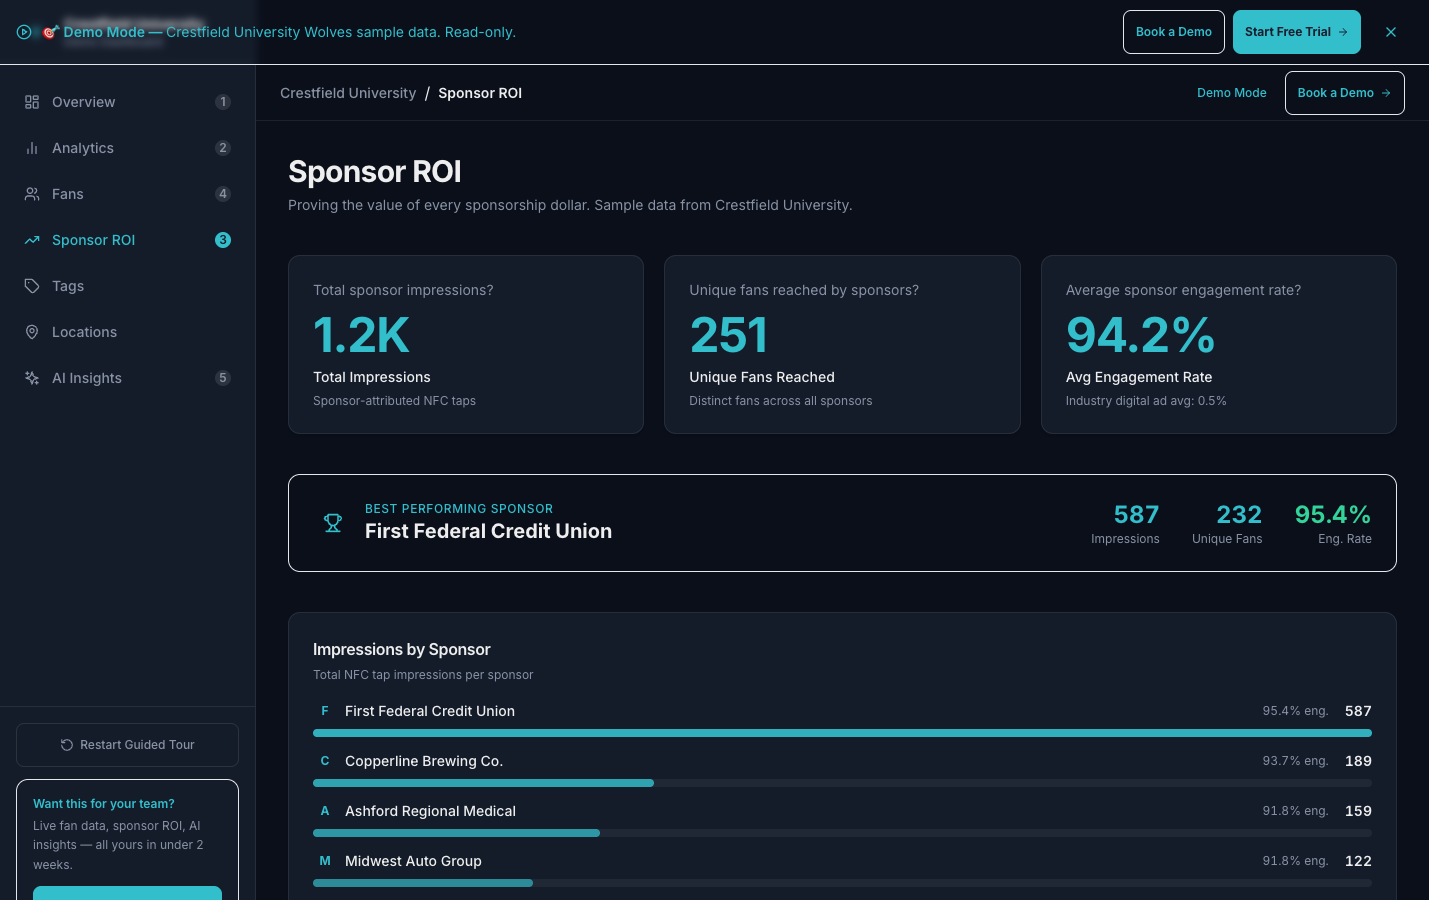Viewport: 1429px width, 900px height.
Task: Select the Sponsor ROI trend arrow icon
Action: [32, 240]
